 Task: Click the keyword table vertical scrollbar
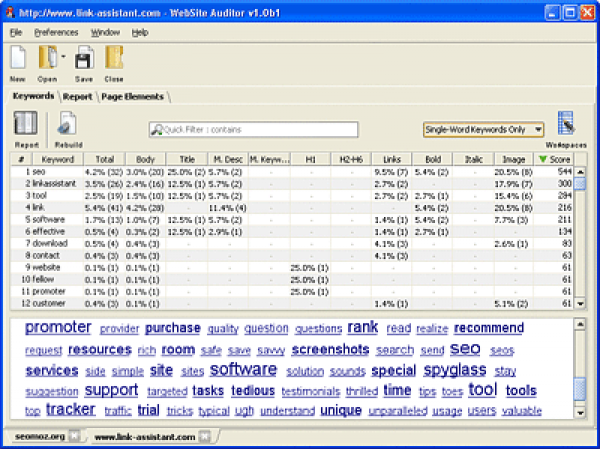tap(580, 240)
